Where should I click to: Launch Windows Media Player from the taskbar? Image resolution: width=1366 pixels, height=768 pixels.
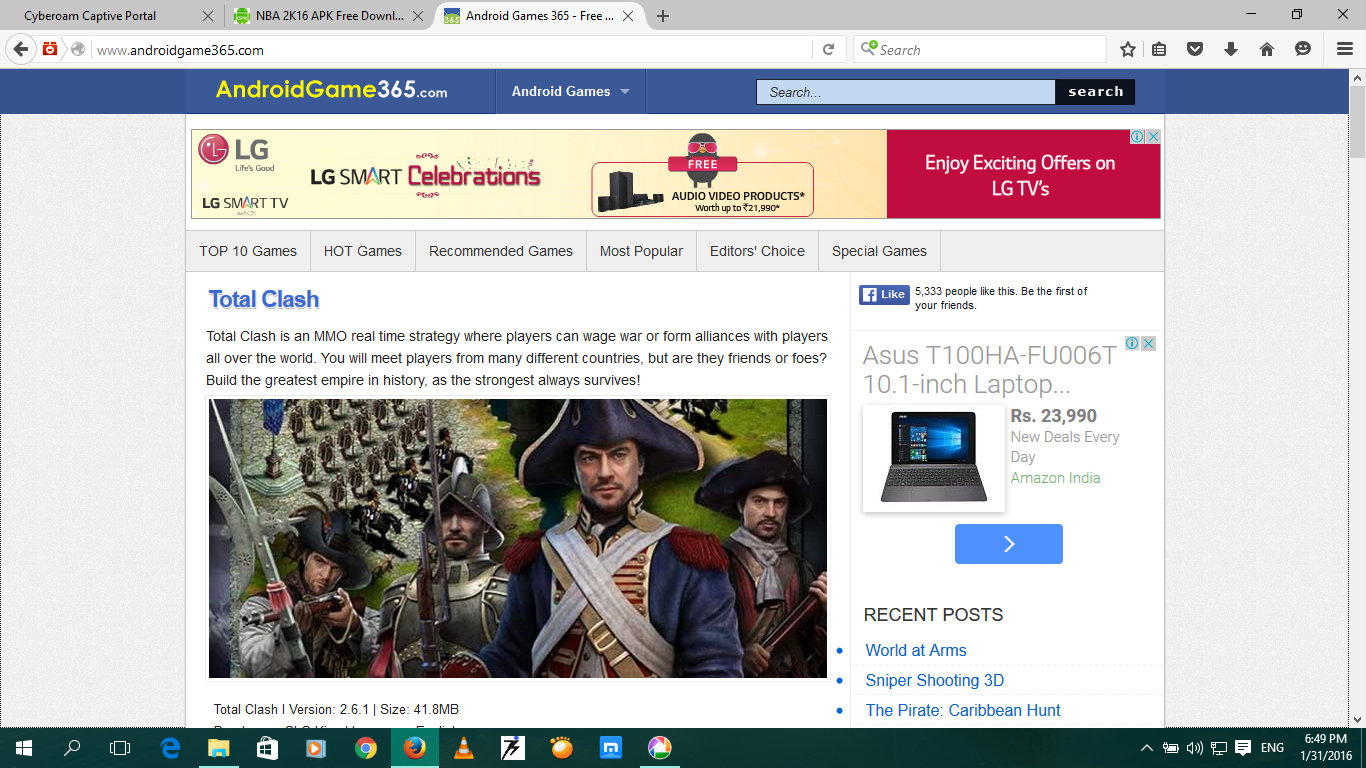coord(316,748)
